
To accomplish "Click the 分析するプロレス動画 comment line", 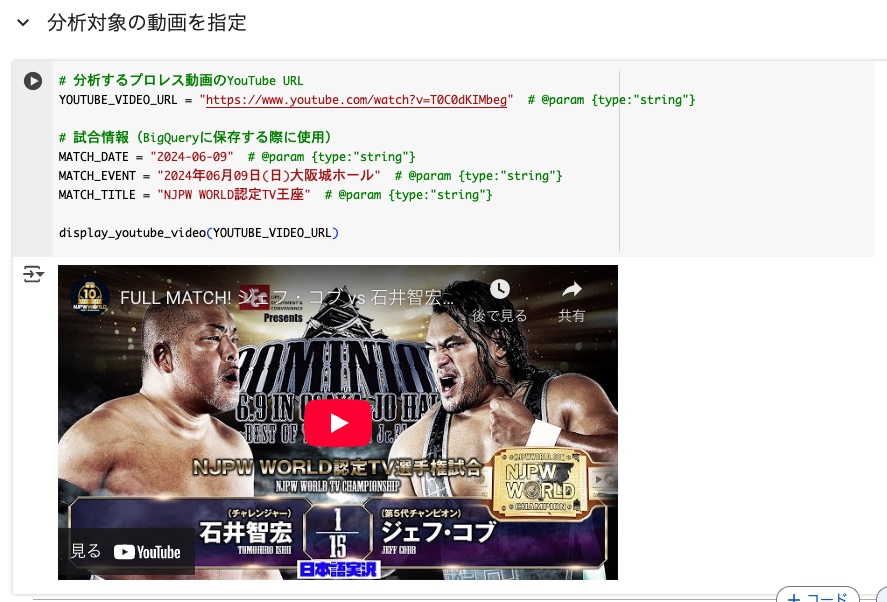I will [181, 80].
